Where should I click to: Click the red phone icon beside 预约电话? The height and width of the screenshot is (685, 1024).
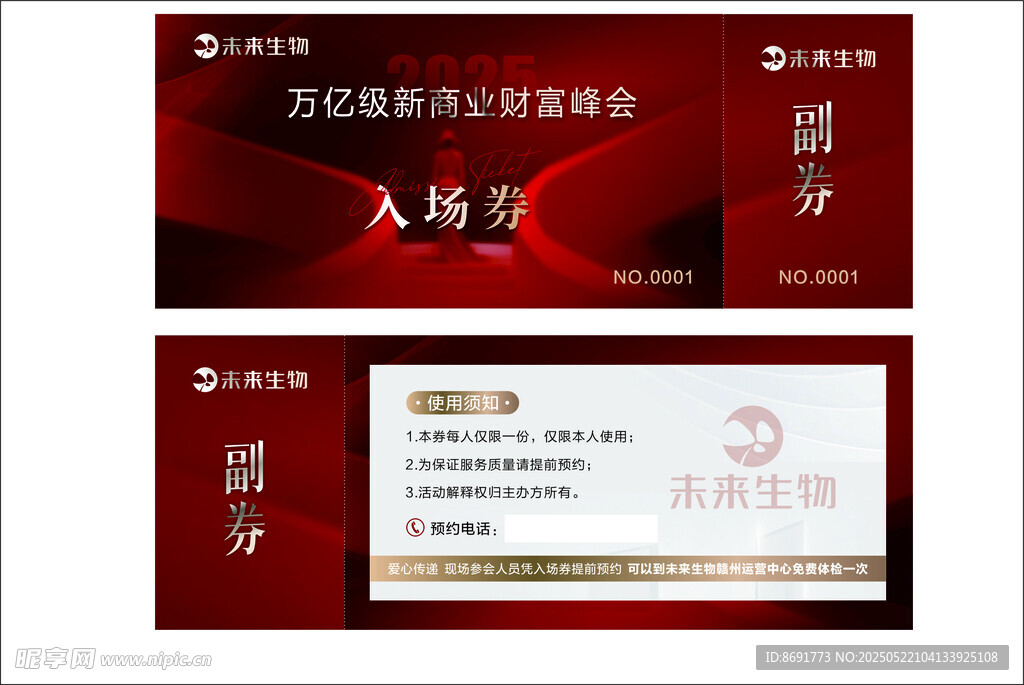(x=415, y=527)
